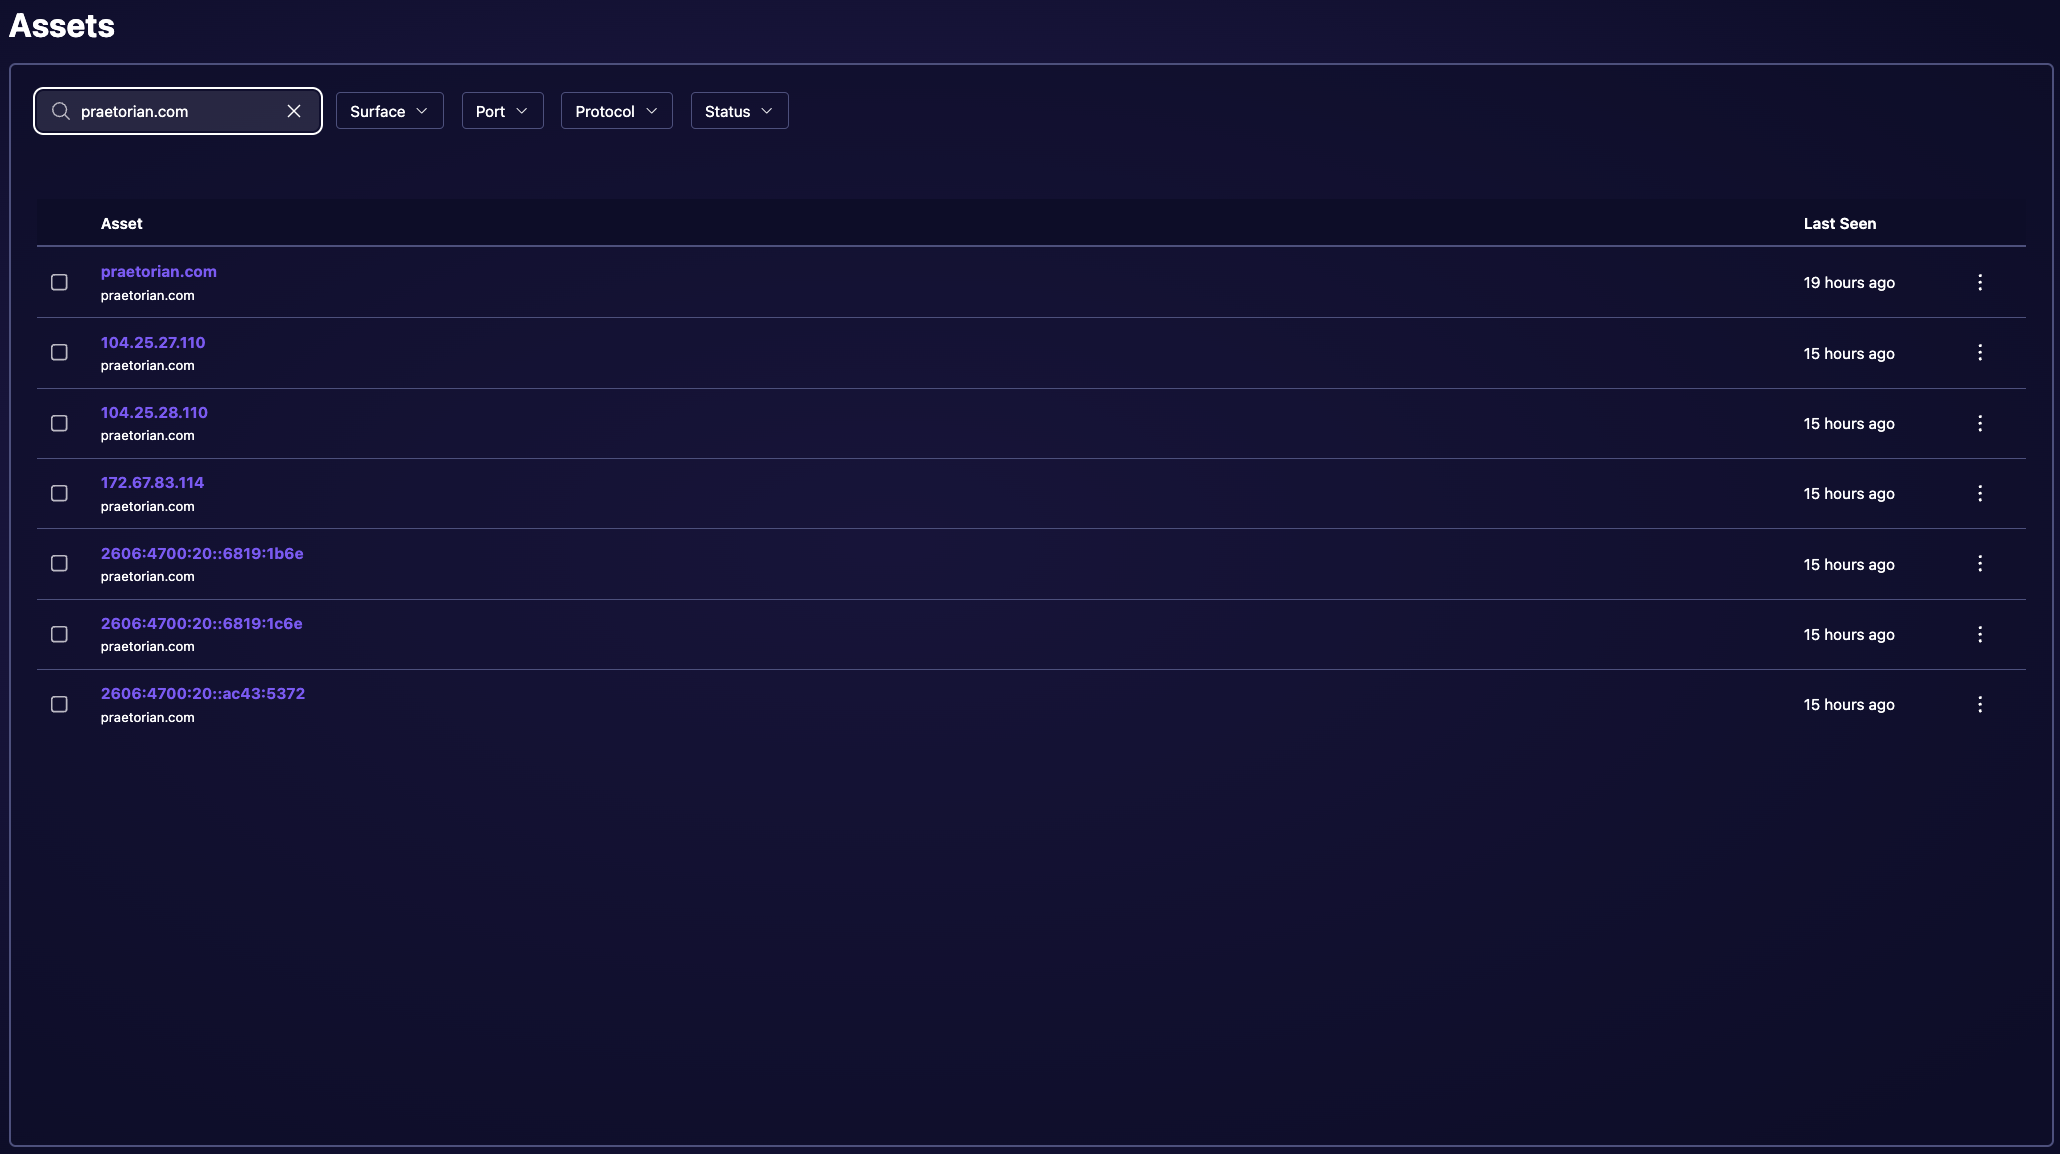Click into the asset search field

click(x=178, y=111)
